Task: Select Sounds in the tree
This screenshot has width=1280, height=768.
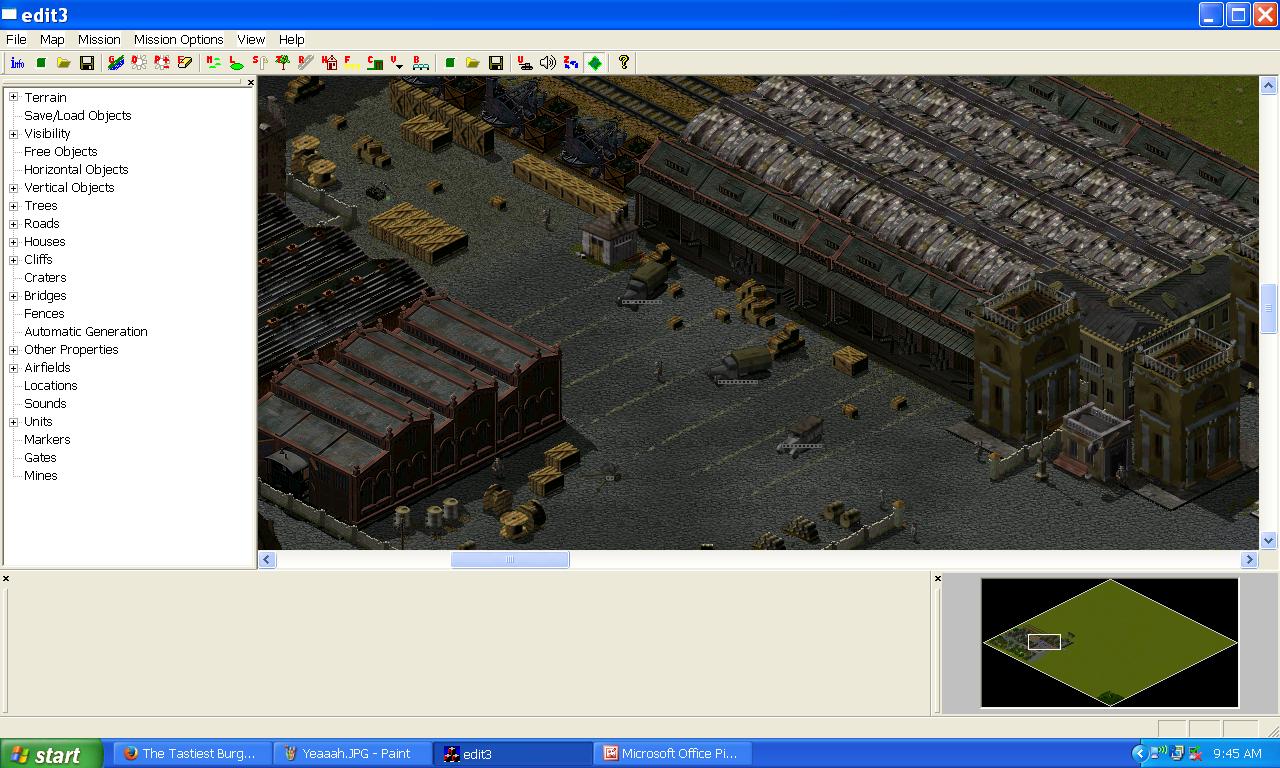Action: [x=45, y=403]
